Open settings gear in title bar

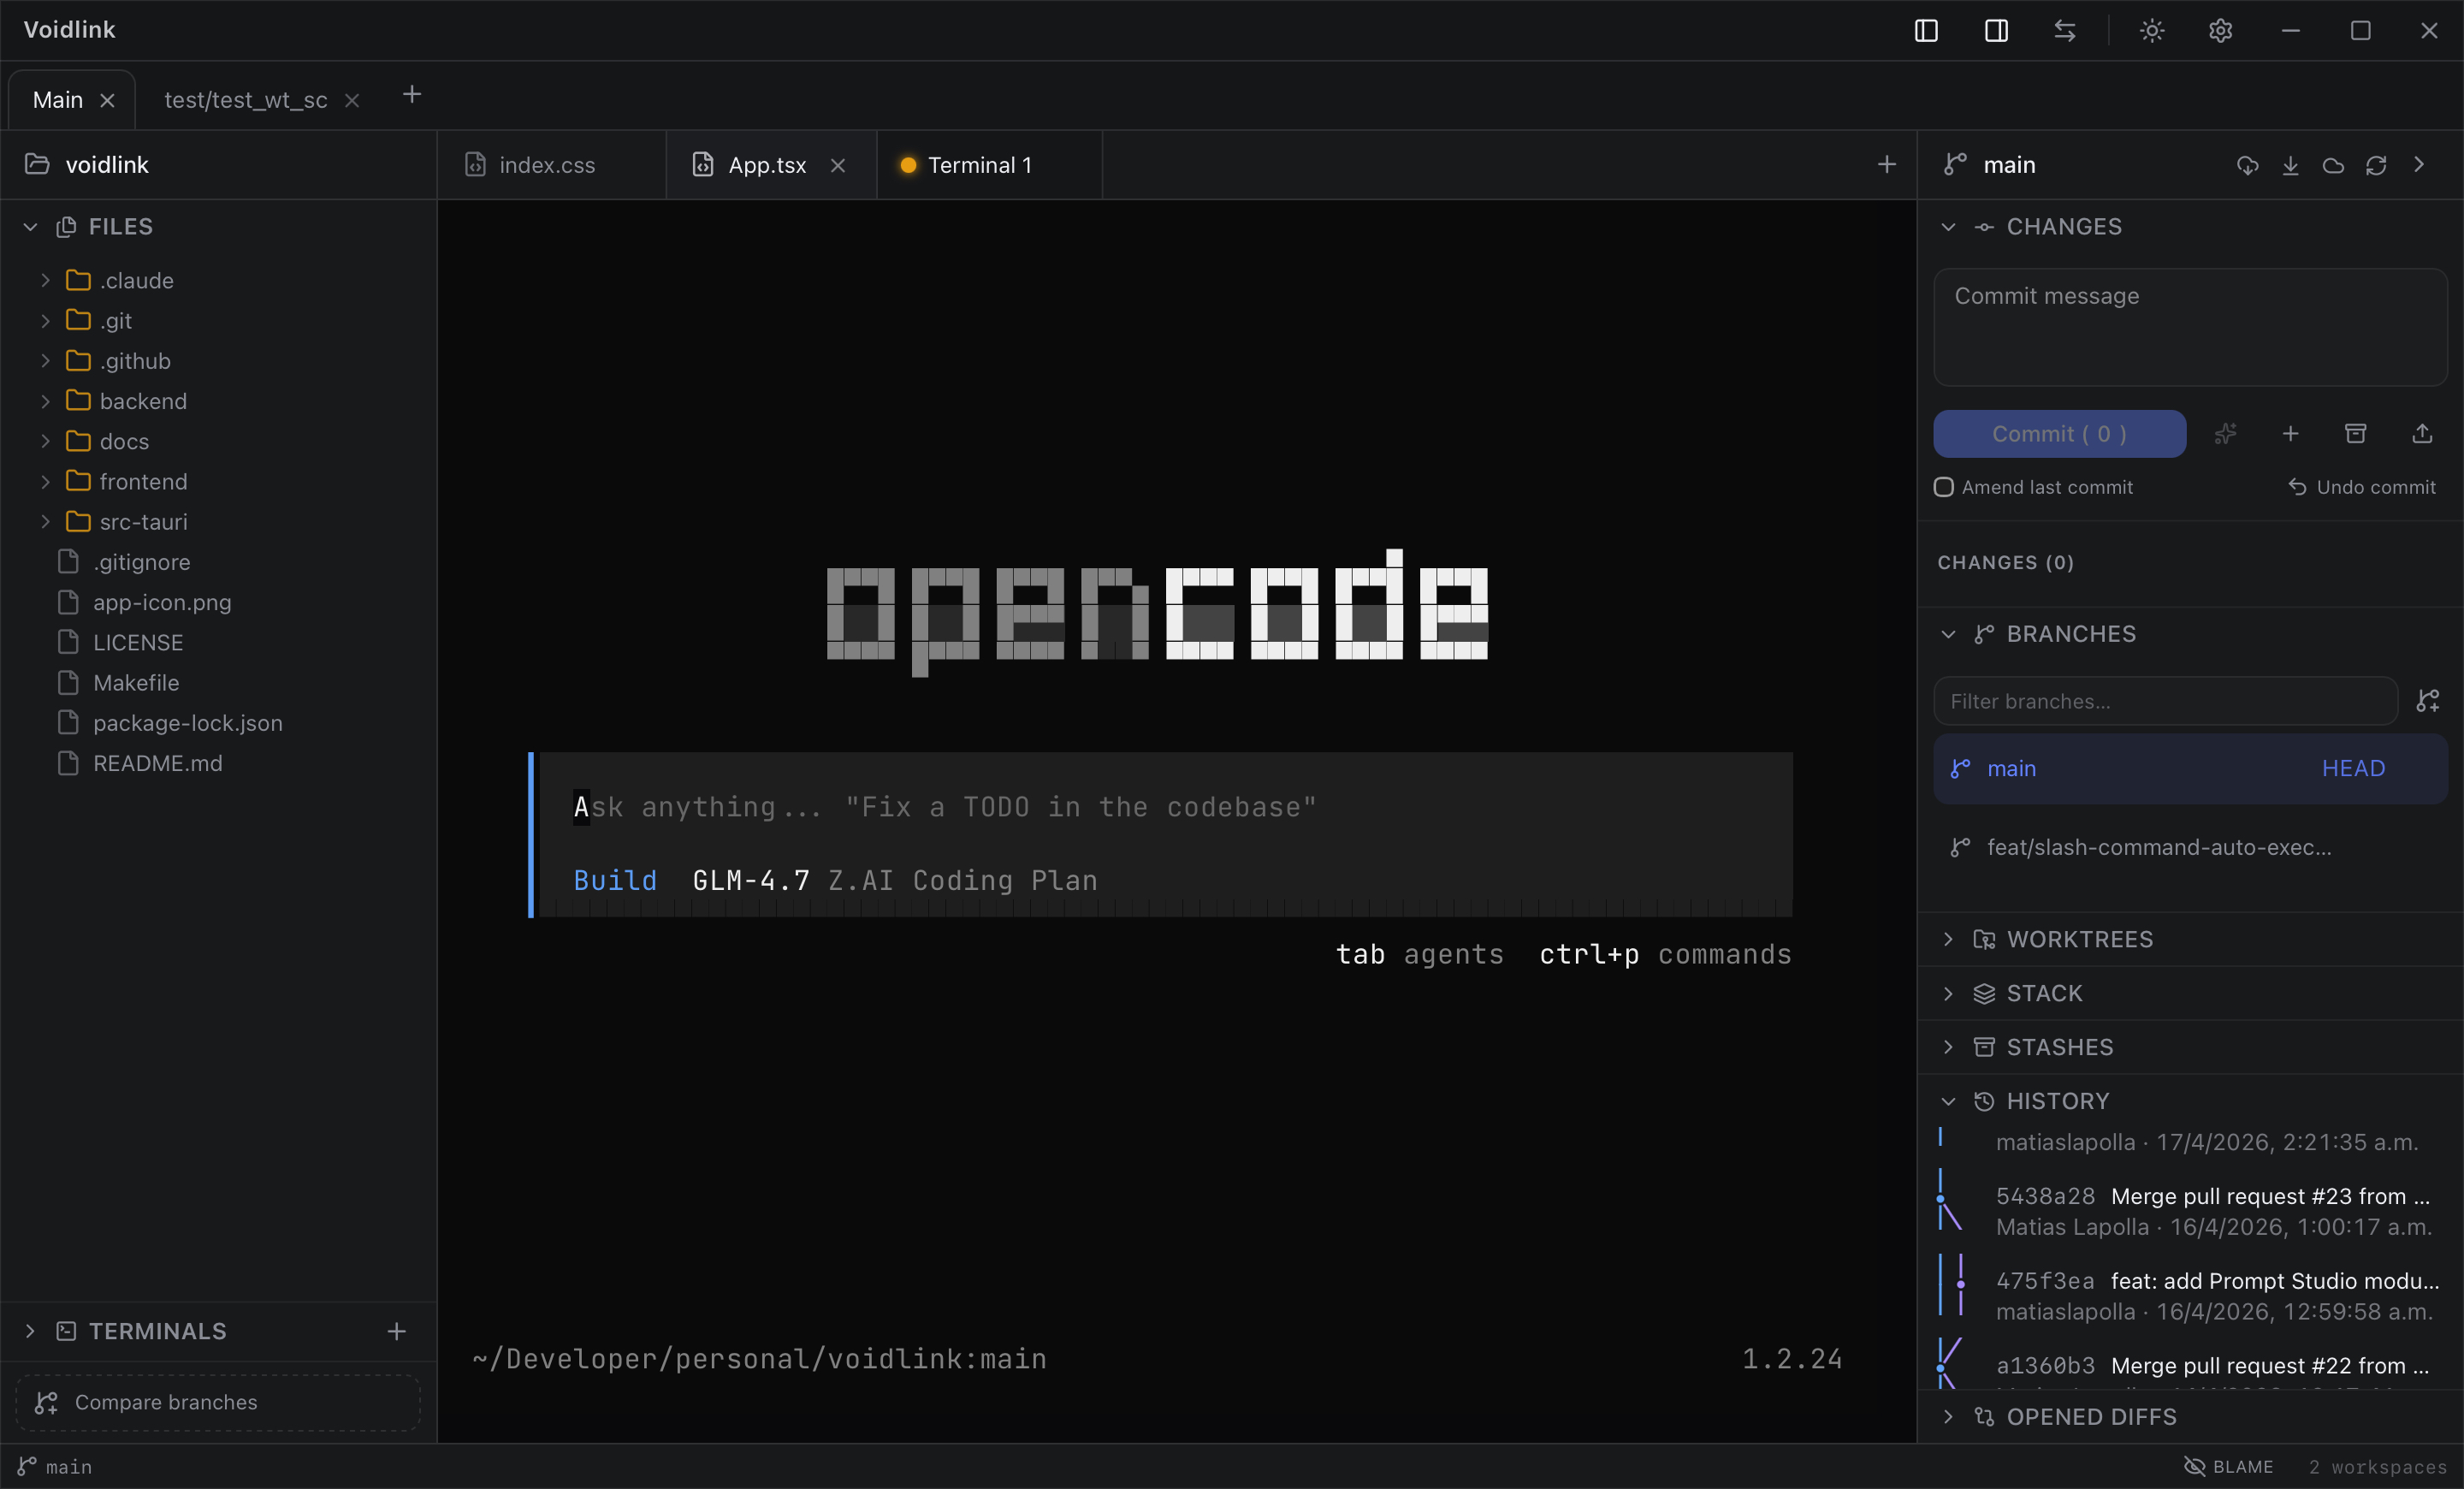(2220, 31)
